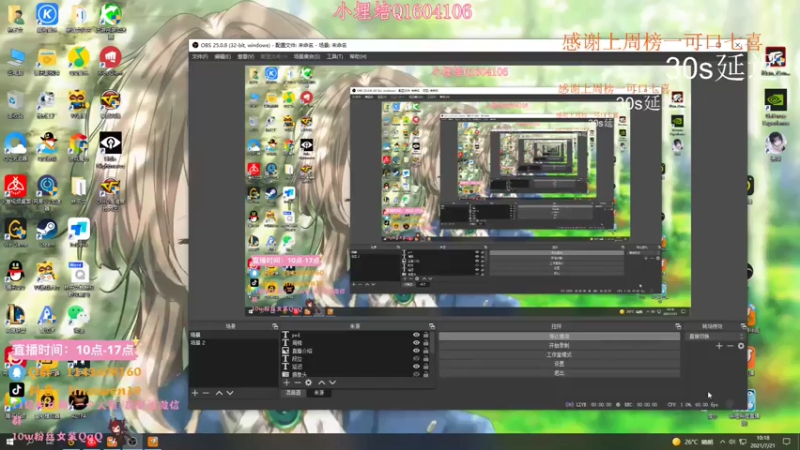
Task: Open the red fist desktop icon
Action: (110, 57)
